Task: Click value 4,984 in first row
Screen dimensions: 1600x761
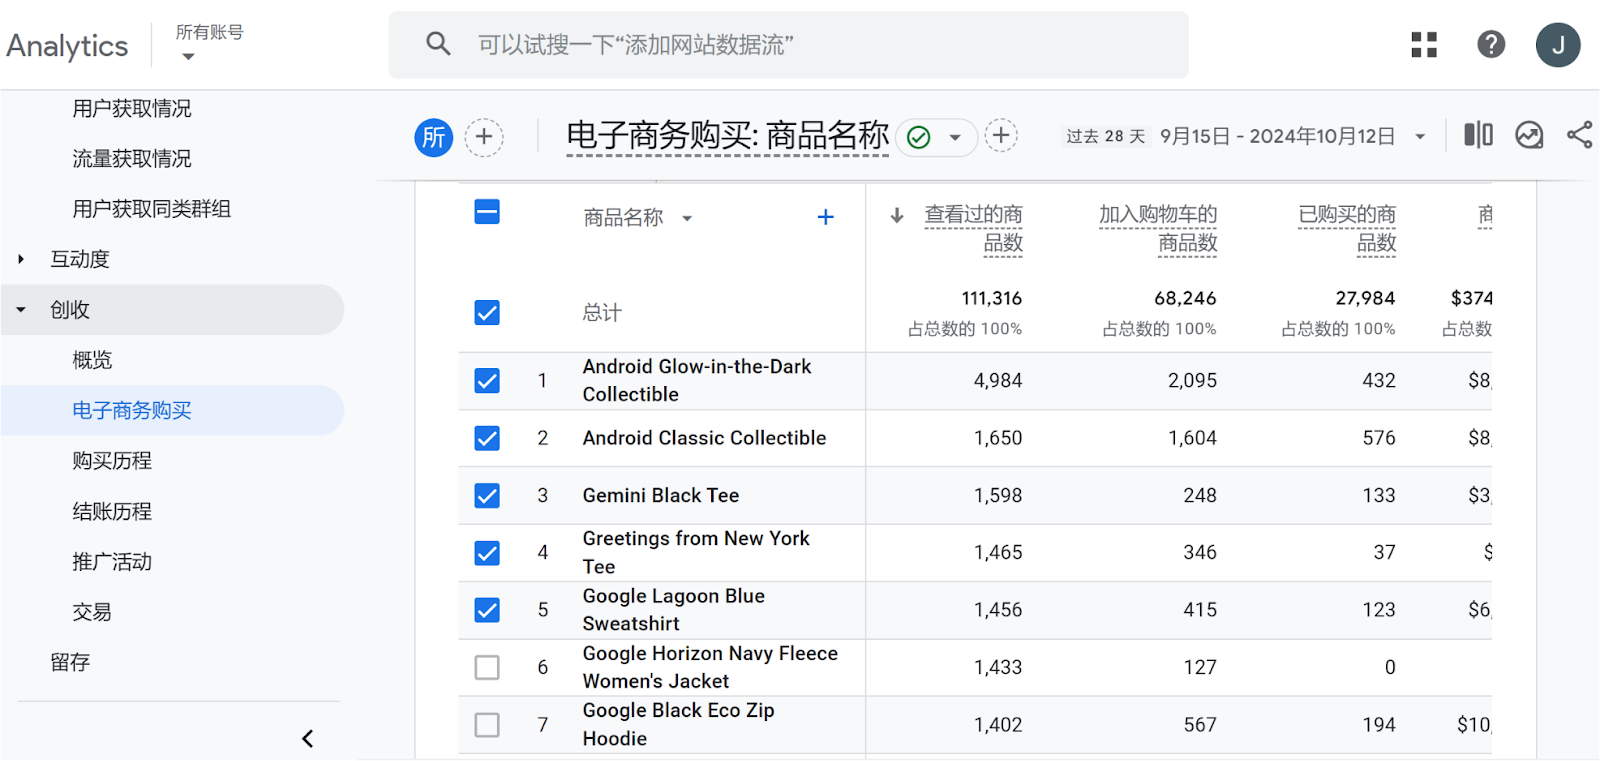Action: pos(998,380)
